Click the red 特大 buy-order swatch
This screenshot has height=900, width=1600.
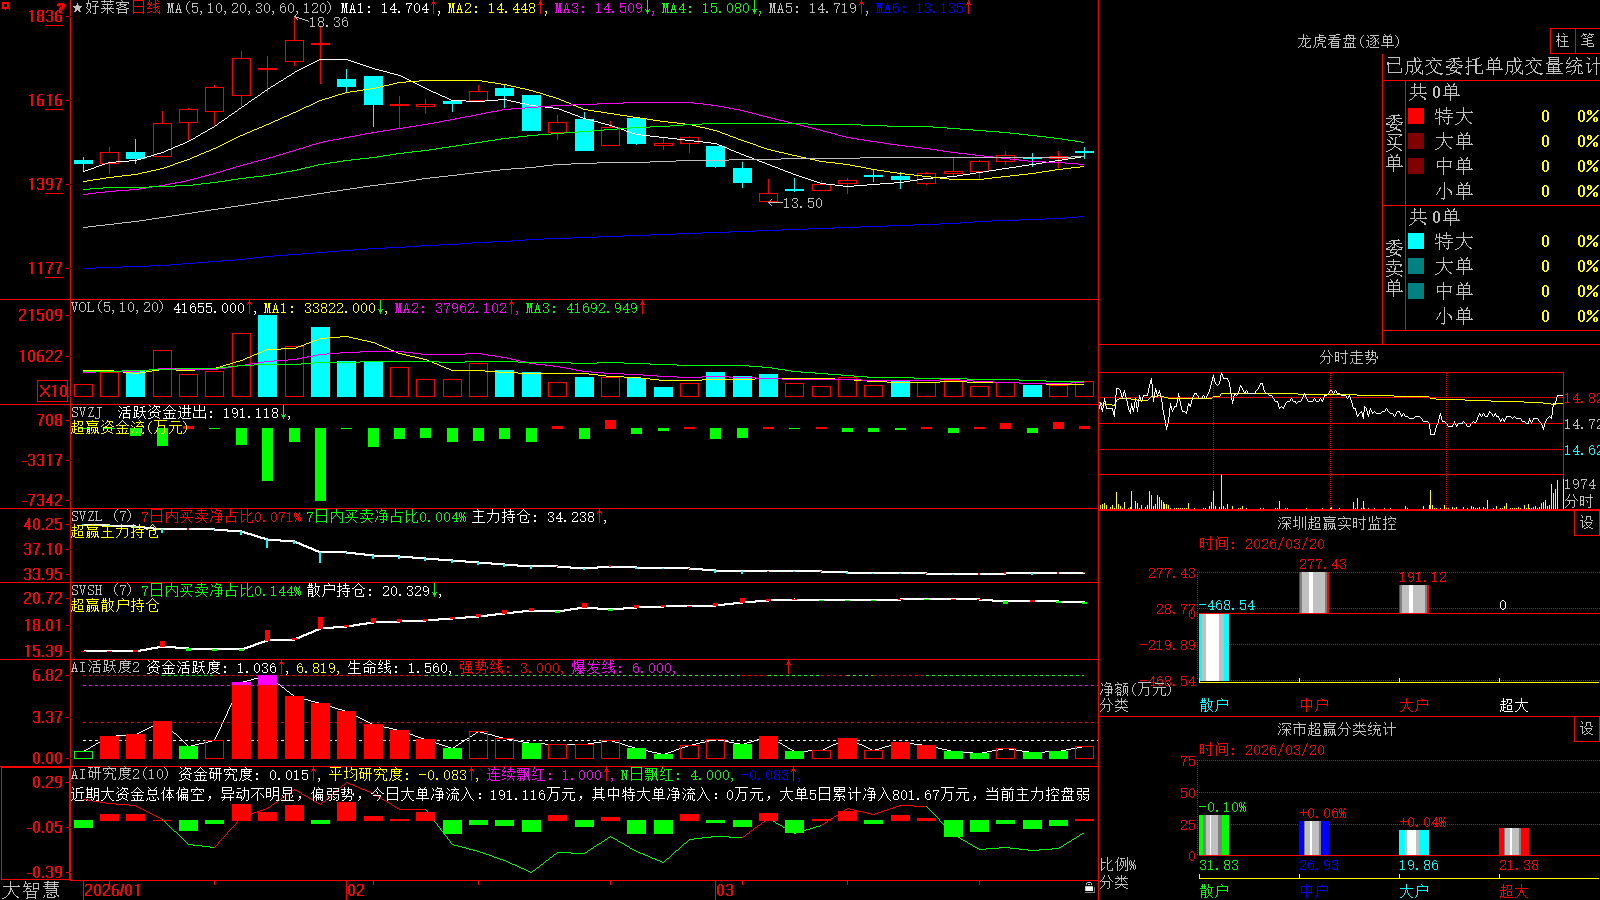1416,116
